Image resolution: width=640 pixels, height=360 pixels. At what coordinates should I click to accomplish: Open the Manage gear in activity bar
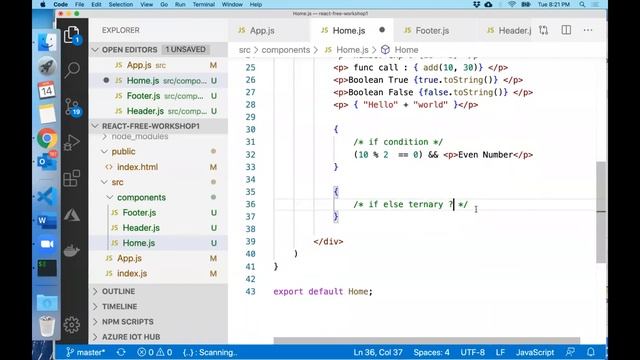(72, 325)
